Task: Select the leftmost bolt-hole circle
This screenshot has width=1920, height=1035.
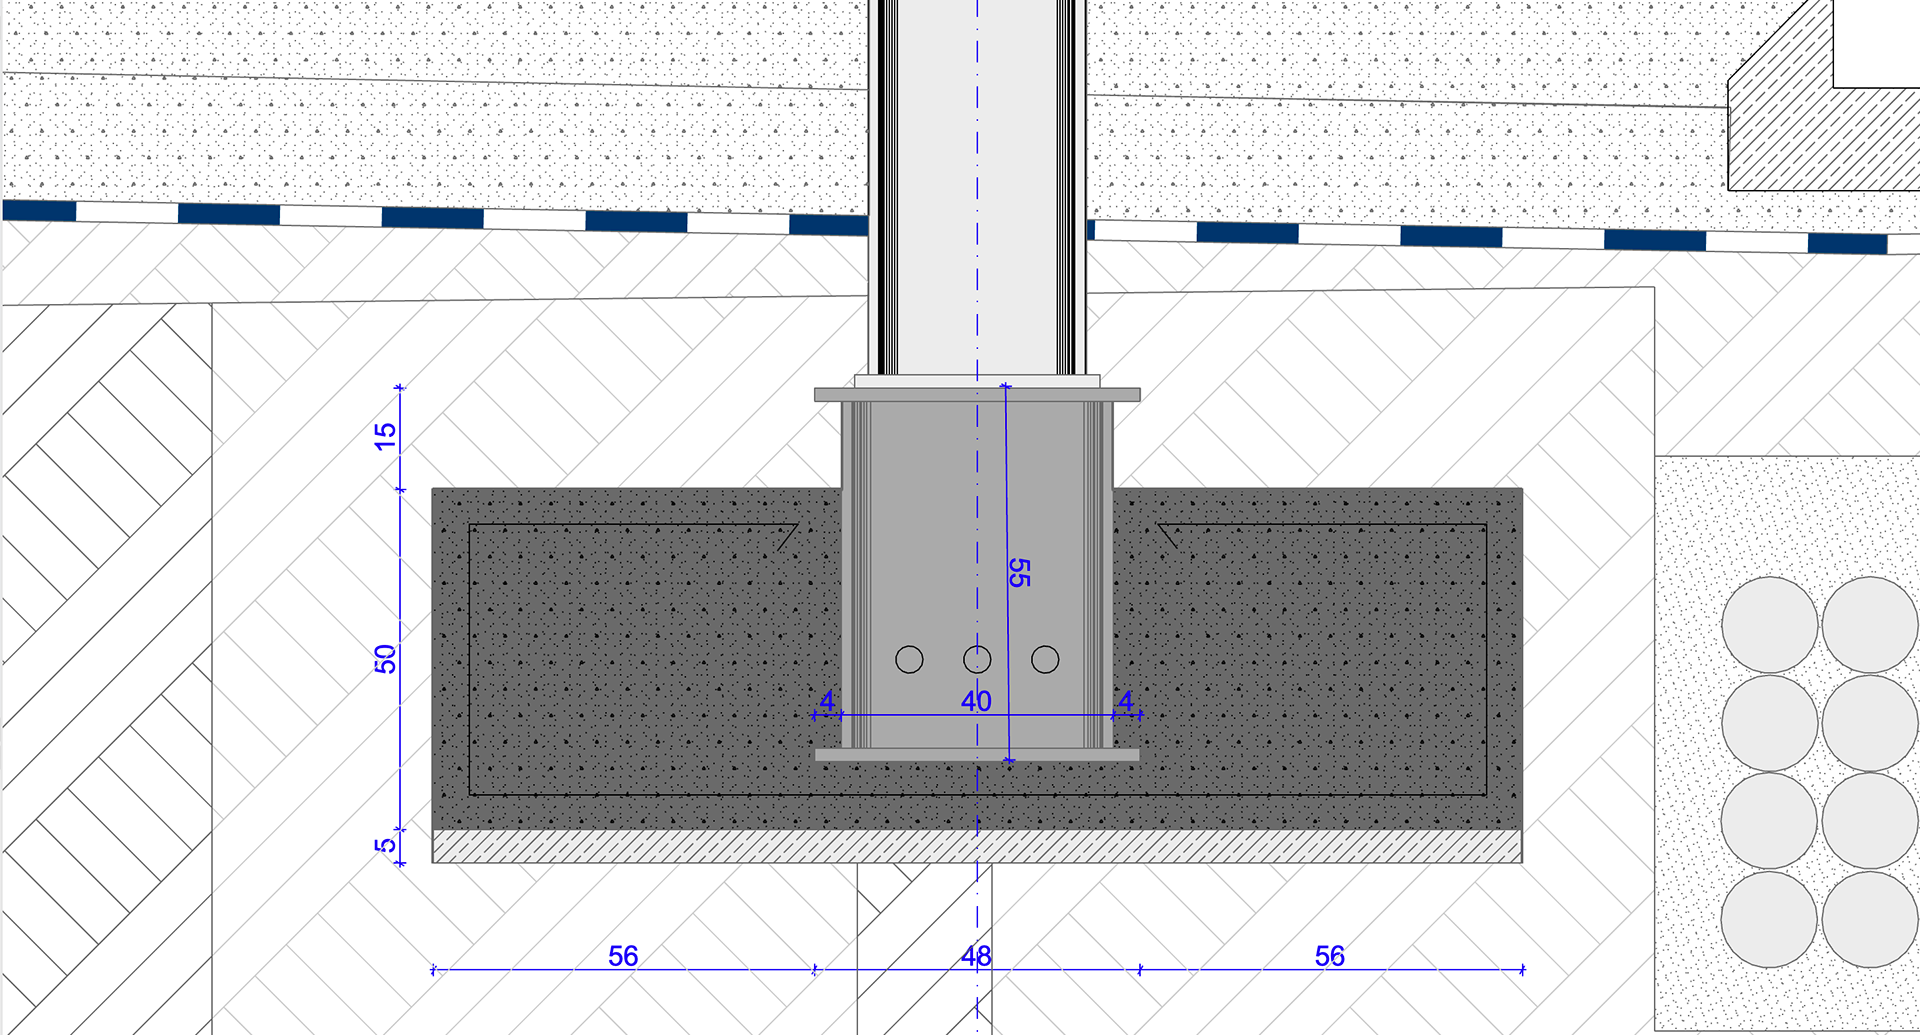Action: (909, 659)
